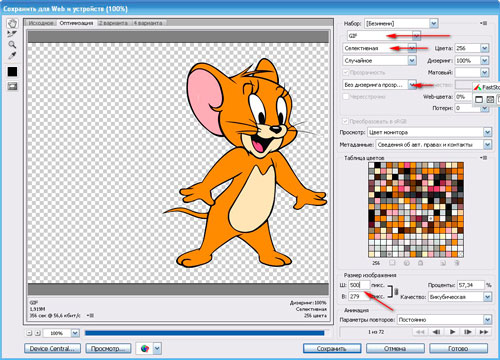Select the Slice Select tool
This screenshot has height=360, width=500.
pyautogui.click(x=12, y=34)
